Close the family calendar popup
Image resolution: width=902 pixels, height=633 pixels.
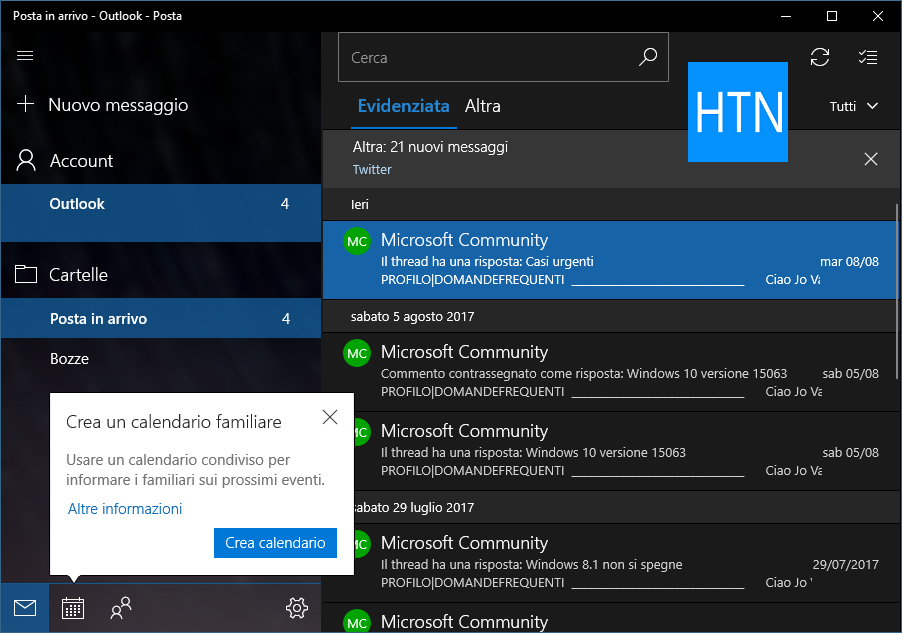tap(330, 417)
